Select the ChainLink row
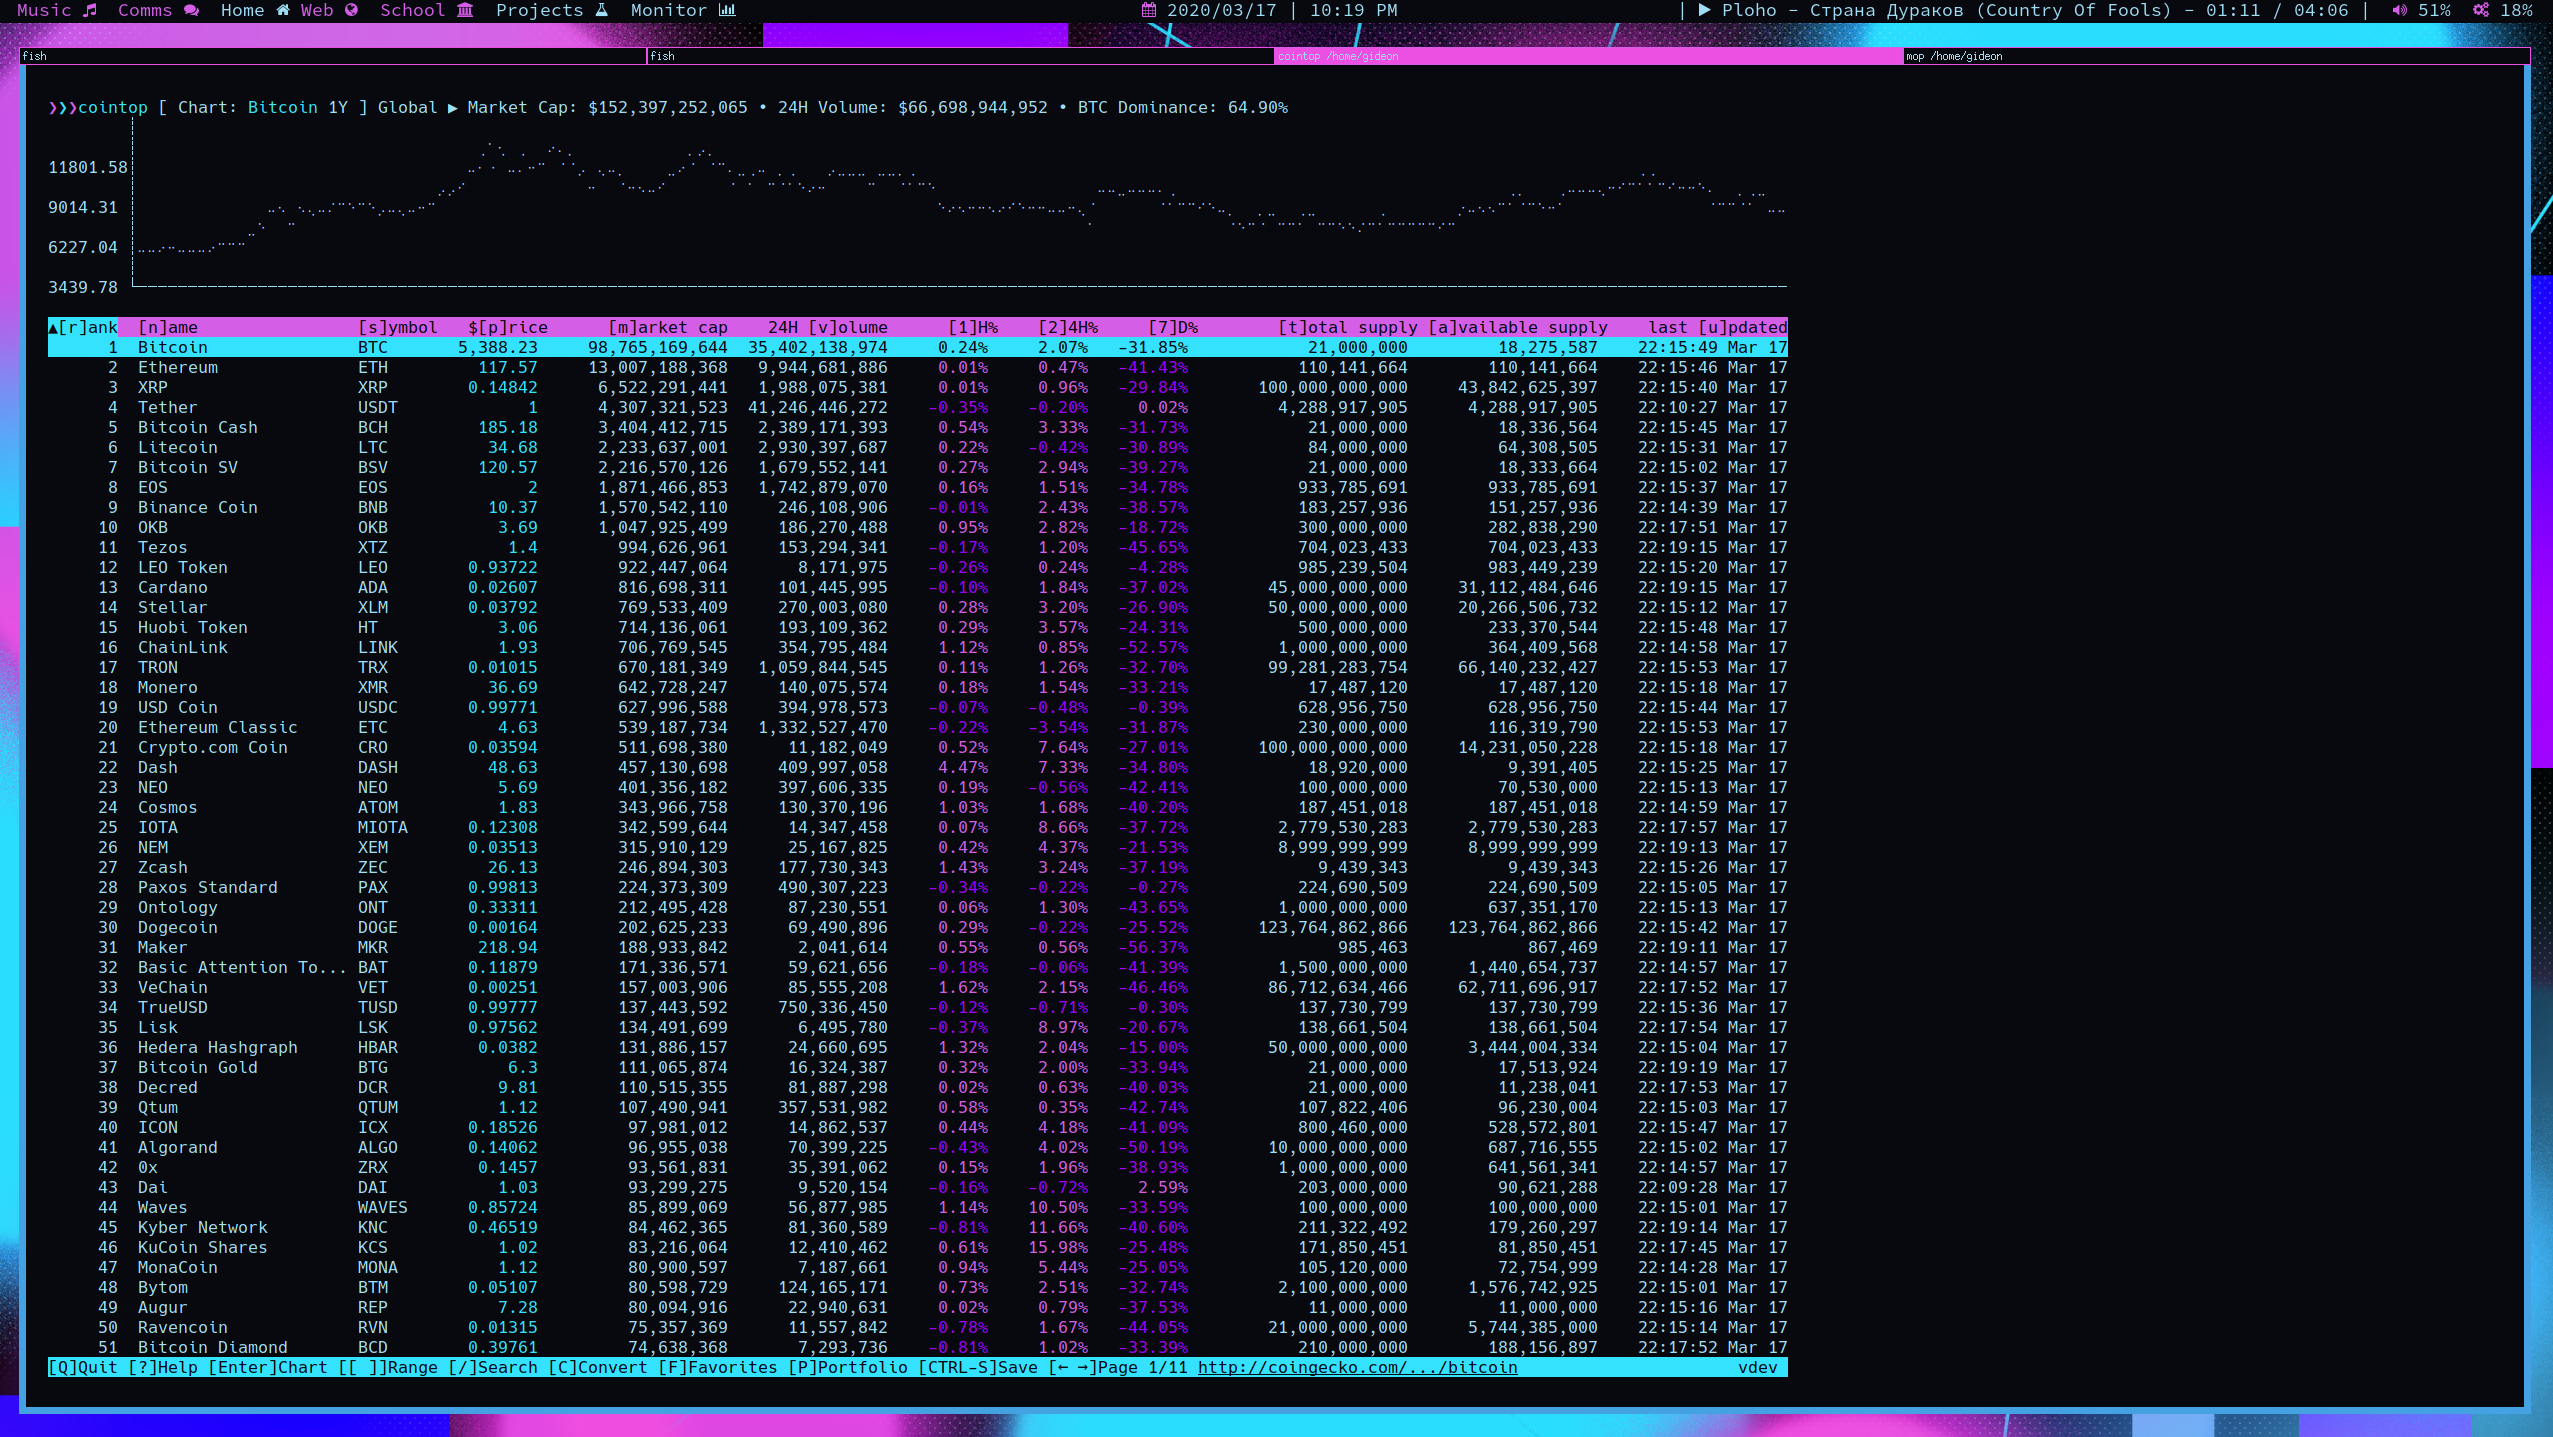This screenshot has height=1437, width=2553. (917, 647)
